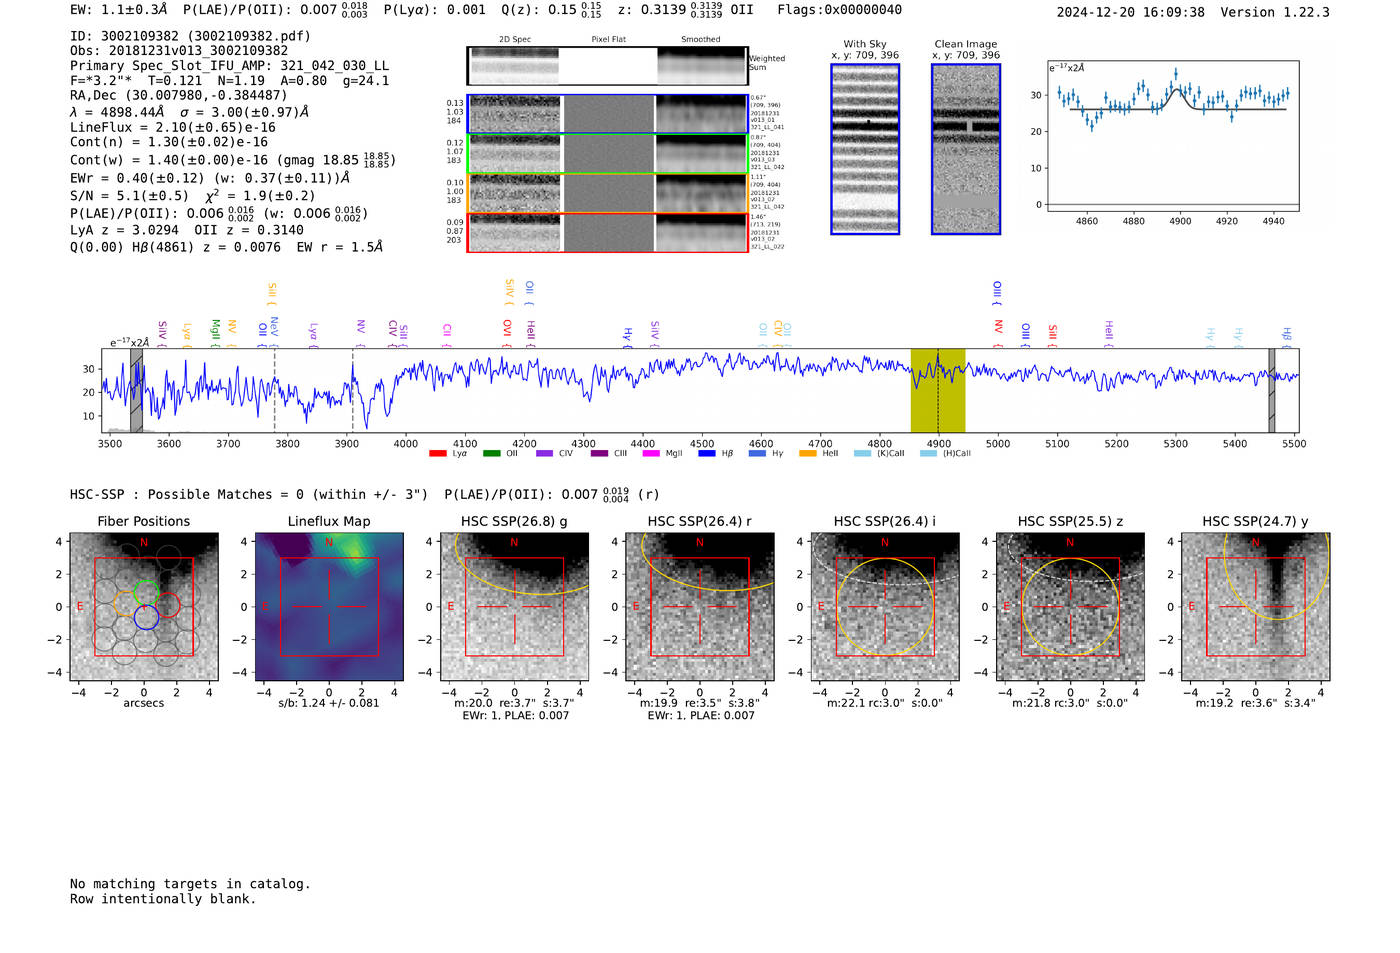Click the 'RA,Dec (30.007980,-0.384487)' coordinates

tap(178, 96)
